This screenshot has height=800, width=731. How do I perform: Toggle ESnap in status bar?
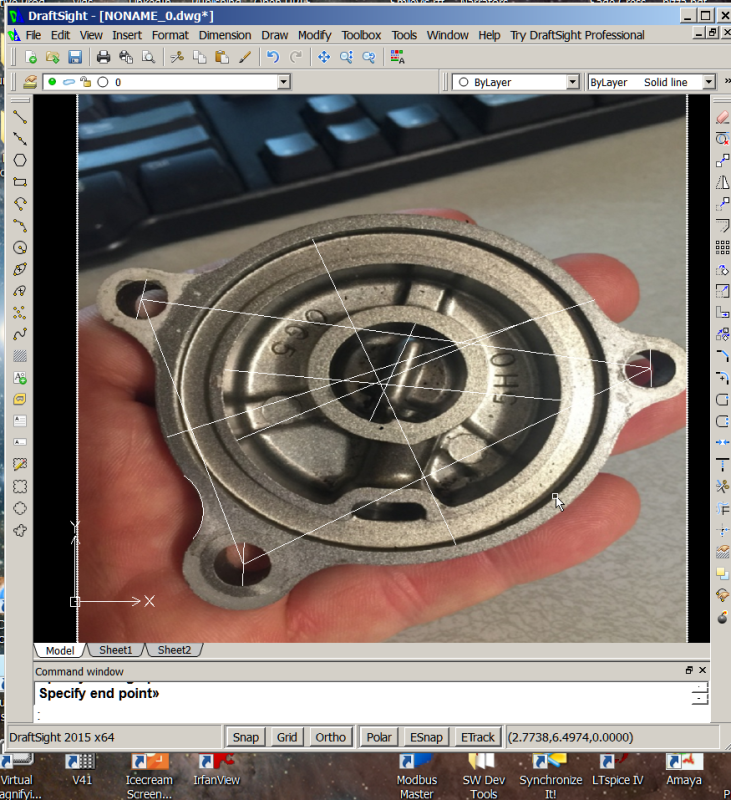[426, 737]
